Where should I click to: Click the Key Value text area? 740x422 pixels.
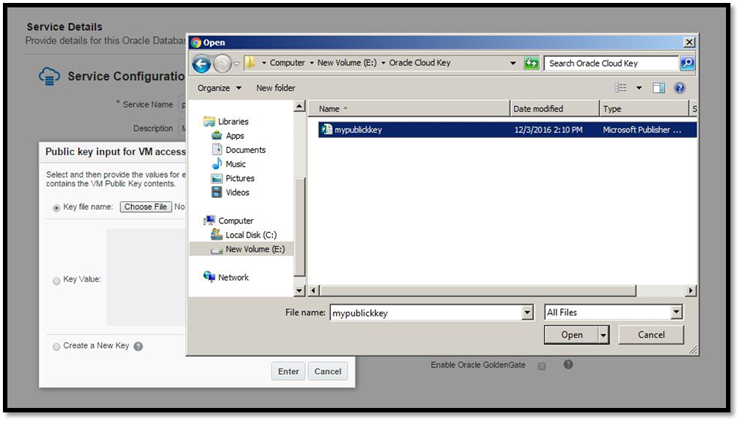145,278
